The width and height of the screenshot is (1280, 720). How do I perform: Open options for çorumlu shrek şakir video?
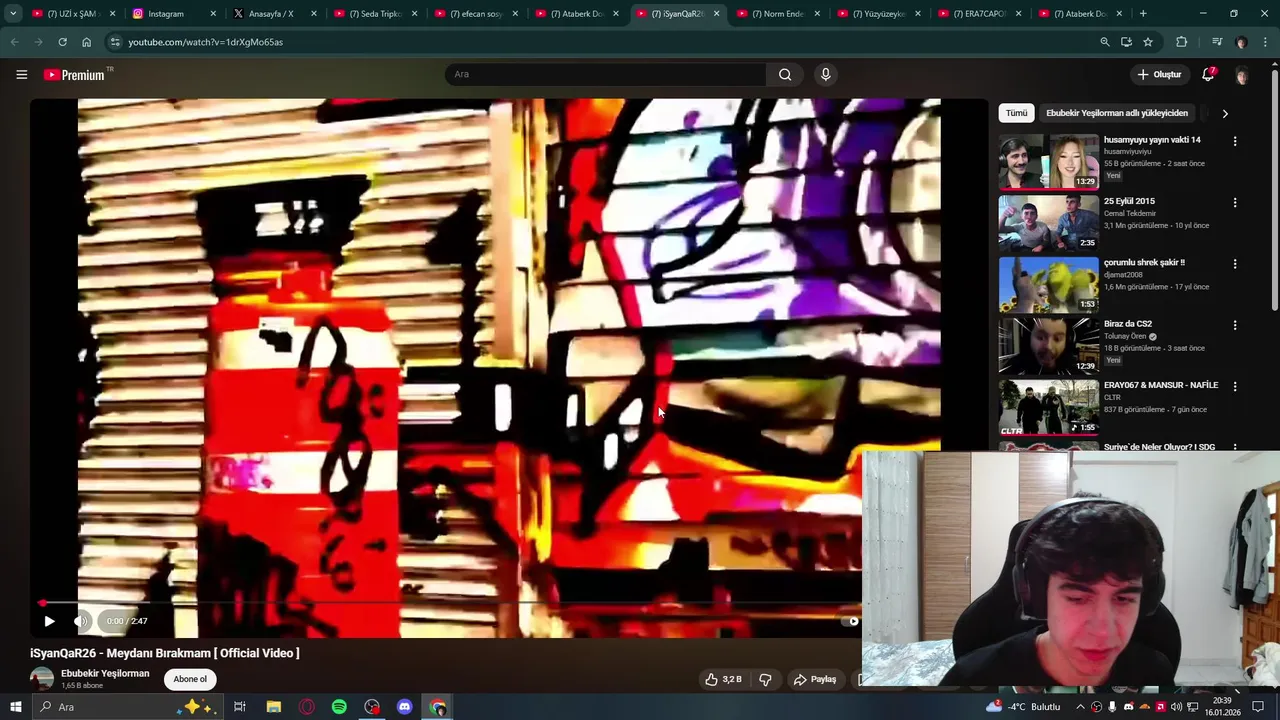(x=1235, y=264)
